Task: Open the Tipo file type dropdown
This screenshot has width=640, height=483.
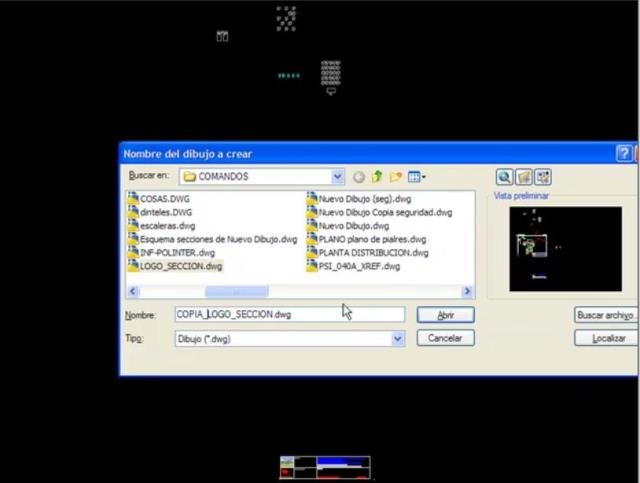Action: pos(398,338)
